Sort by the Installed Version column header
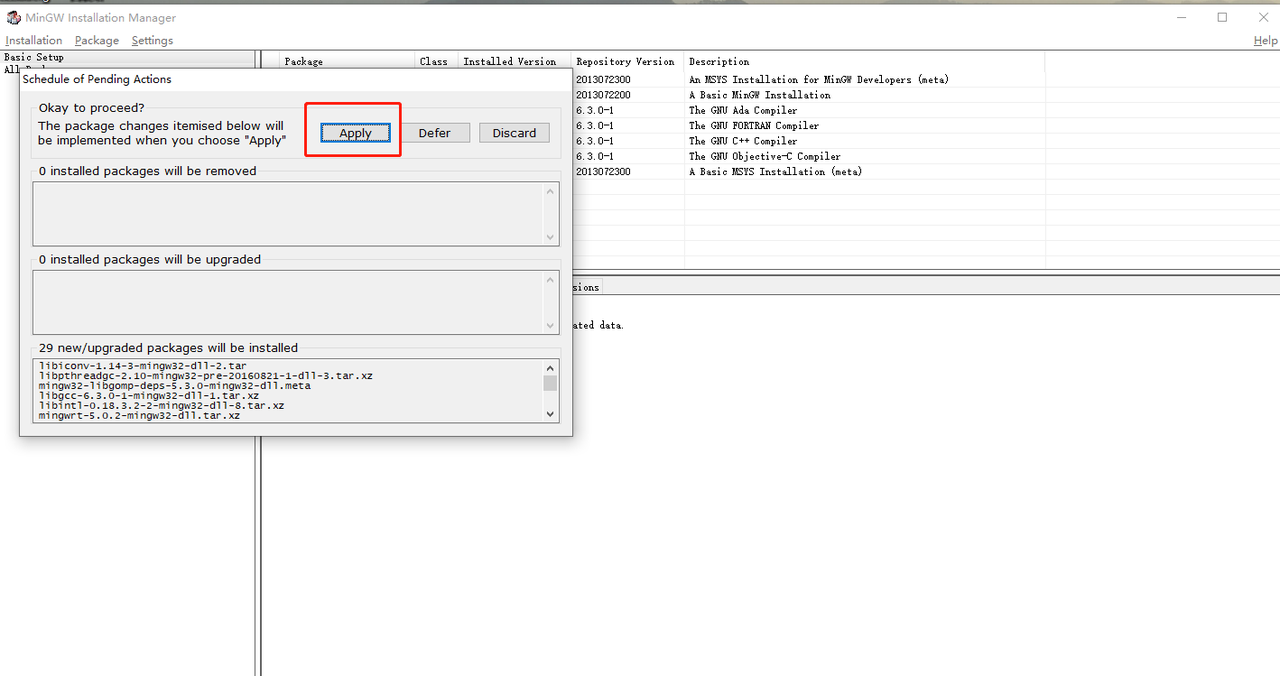 pyautogui.click(x=514, y=61)
